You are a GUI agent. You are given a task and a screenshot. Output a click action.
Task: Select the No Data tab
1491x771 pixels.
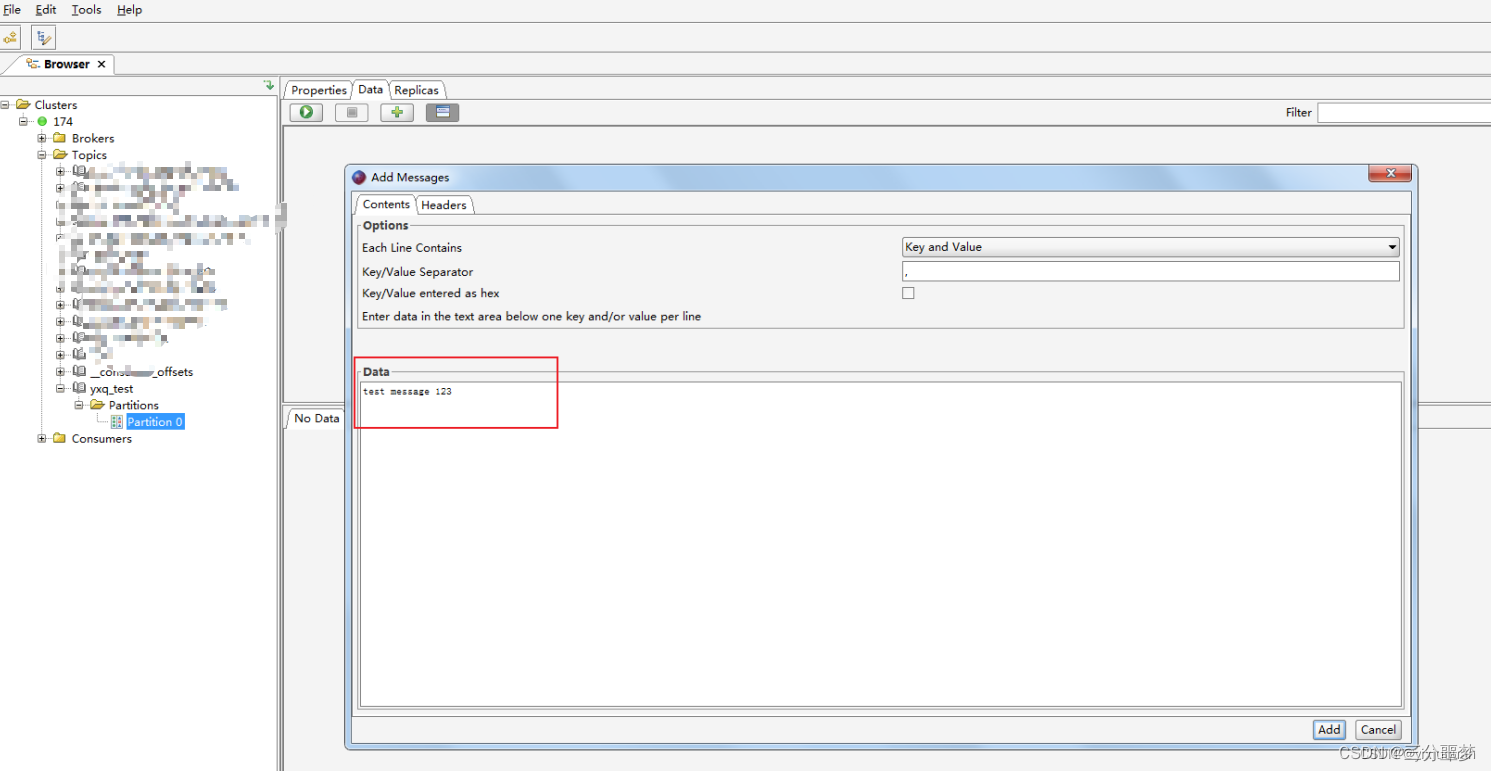317,418
